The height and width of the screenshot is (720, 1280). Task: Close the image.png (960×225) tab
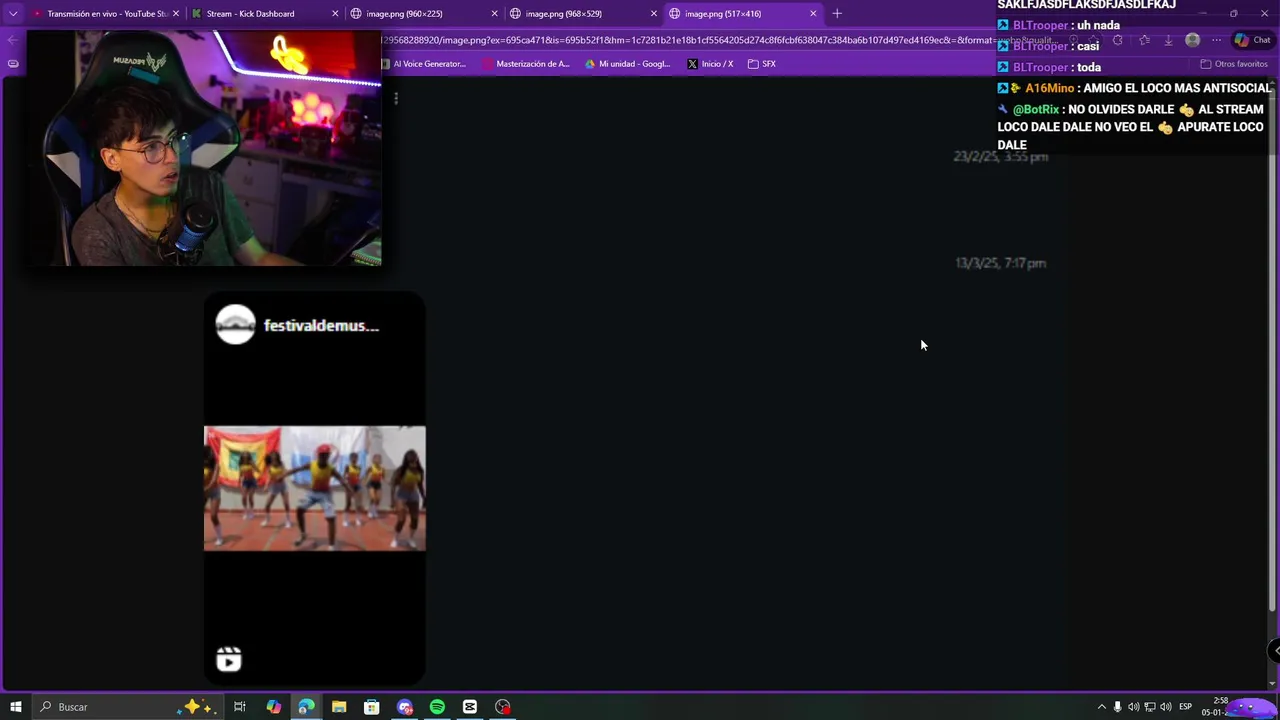tap(494, 14)
